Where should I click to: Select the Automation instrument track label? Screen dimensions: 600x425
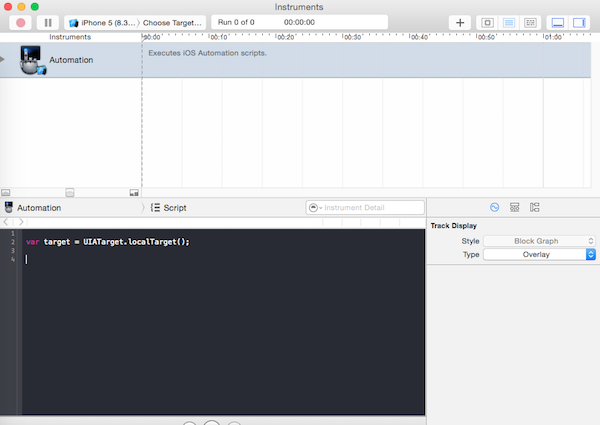point(71,60)
